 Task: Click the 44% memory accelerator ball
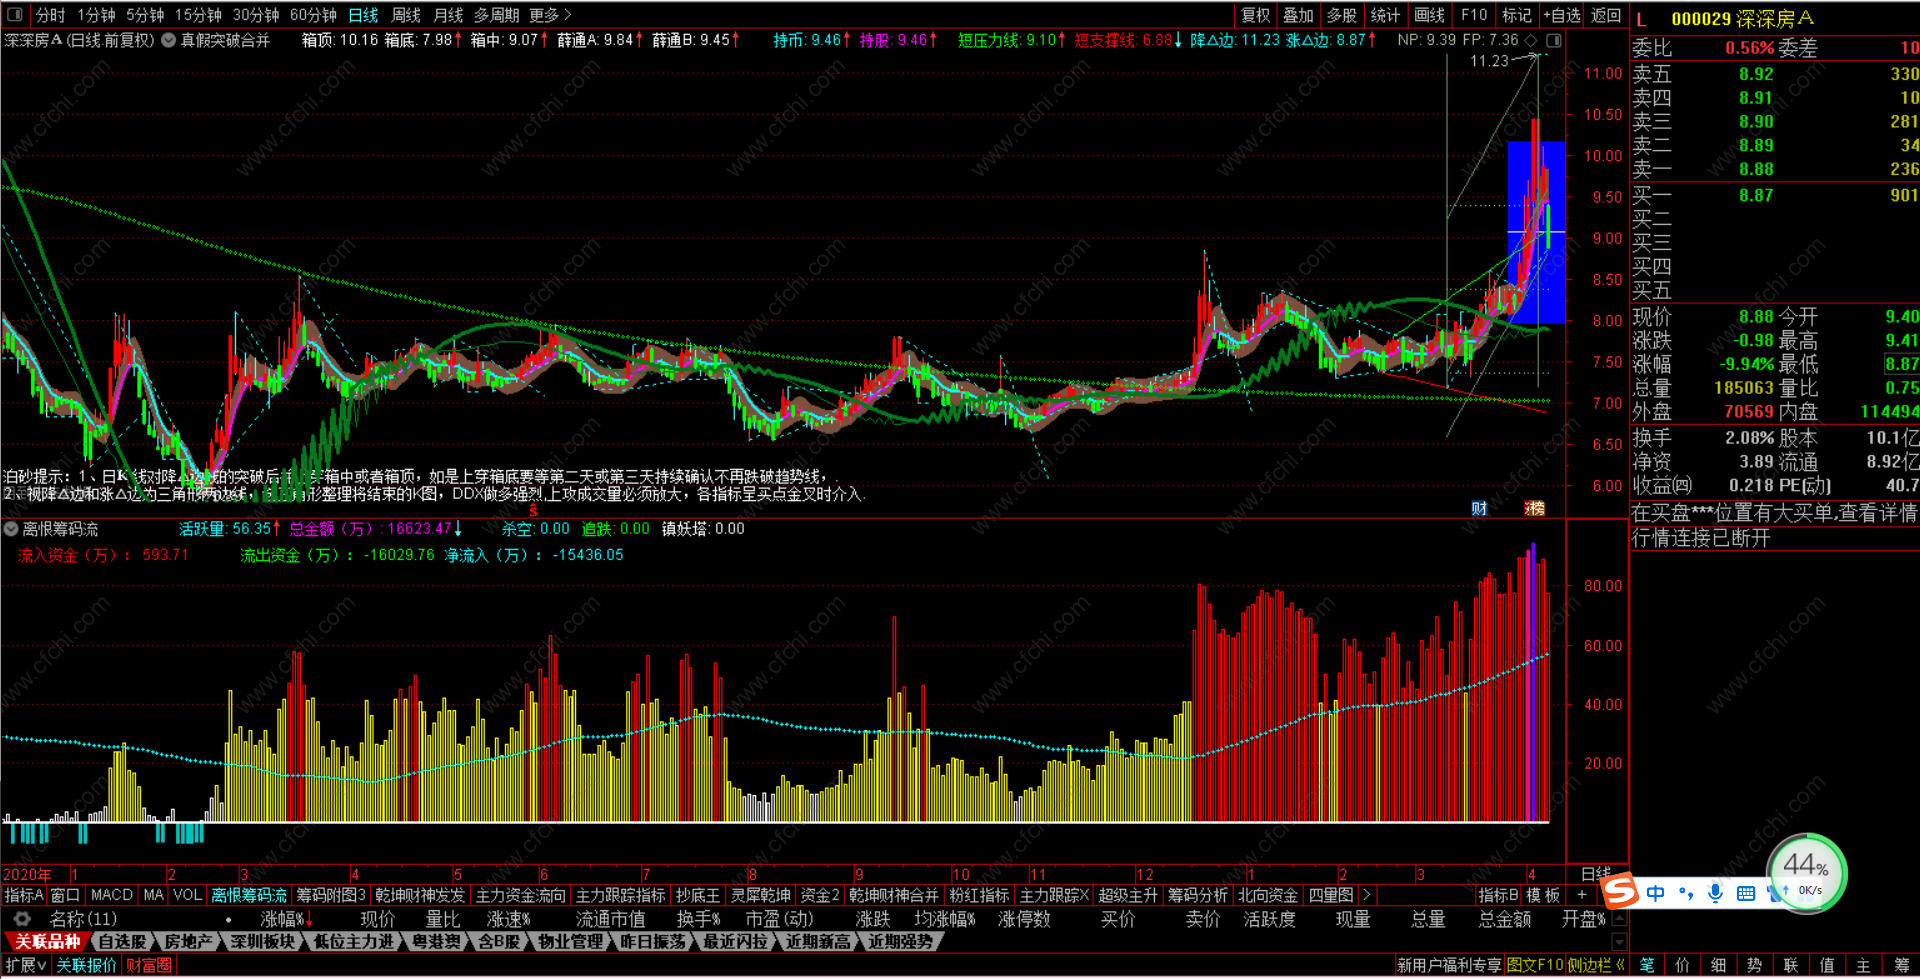point(1806,873)
